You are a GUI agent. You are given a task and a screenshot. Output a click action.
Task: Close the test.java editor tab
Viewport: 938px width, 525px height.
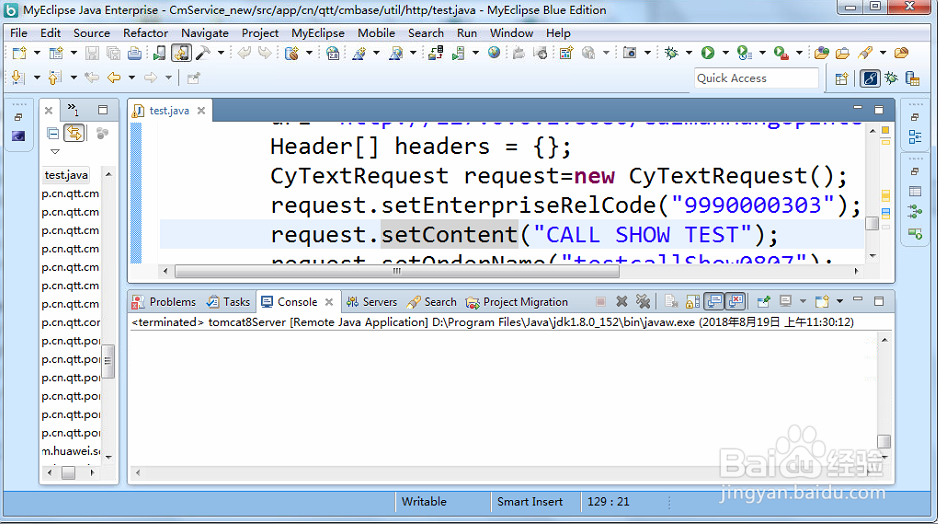click(202, 111)
